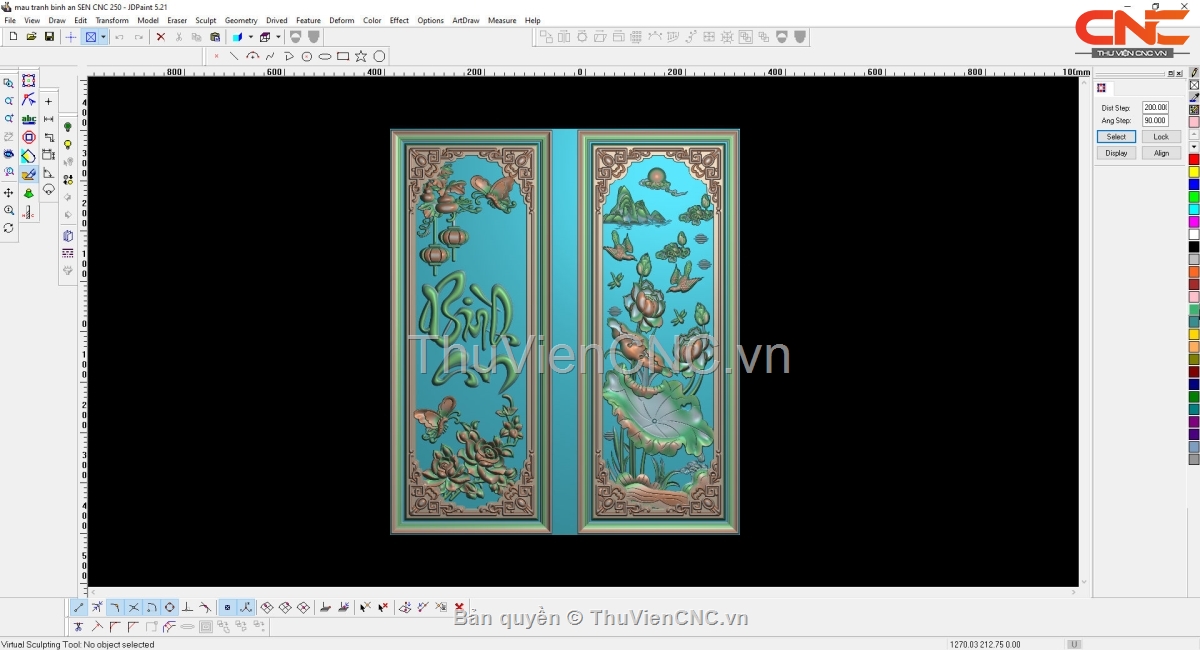
Task: Toggle the circle center snap button
Action: point(170,607)
